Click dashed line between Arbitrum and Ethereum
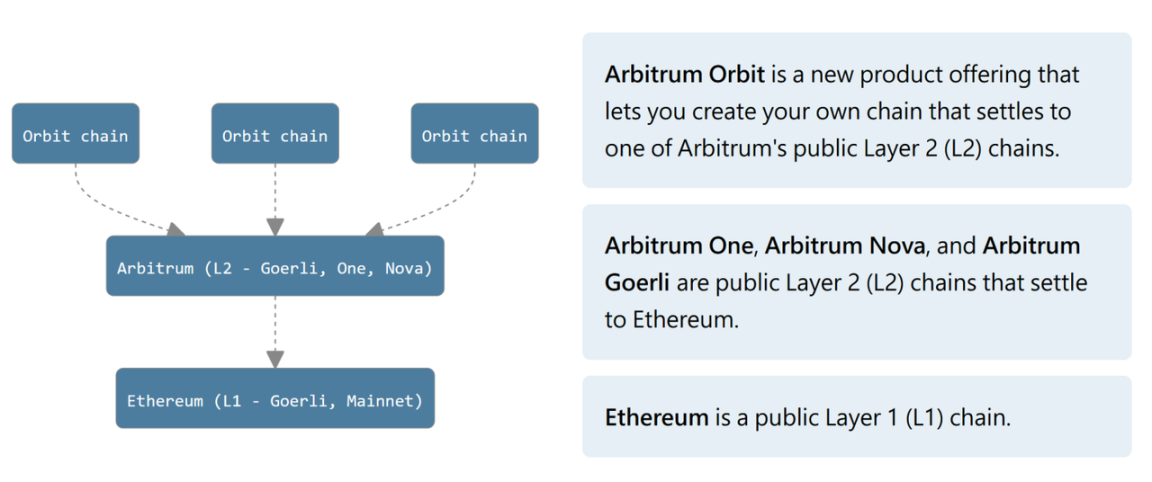Screen dimensions: 1152x482 point(275,323)
